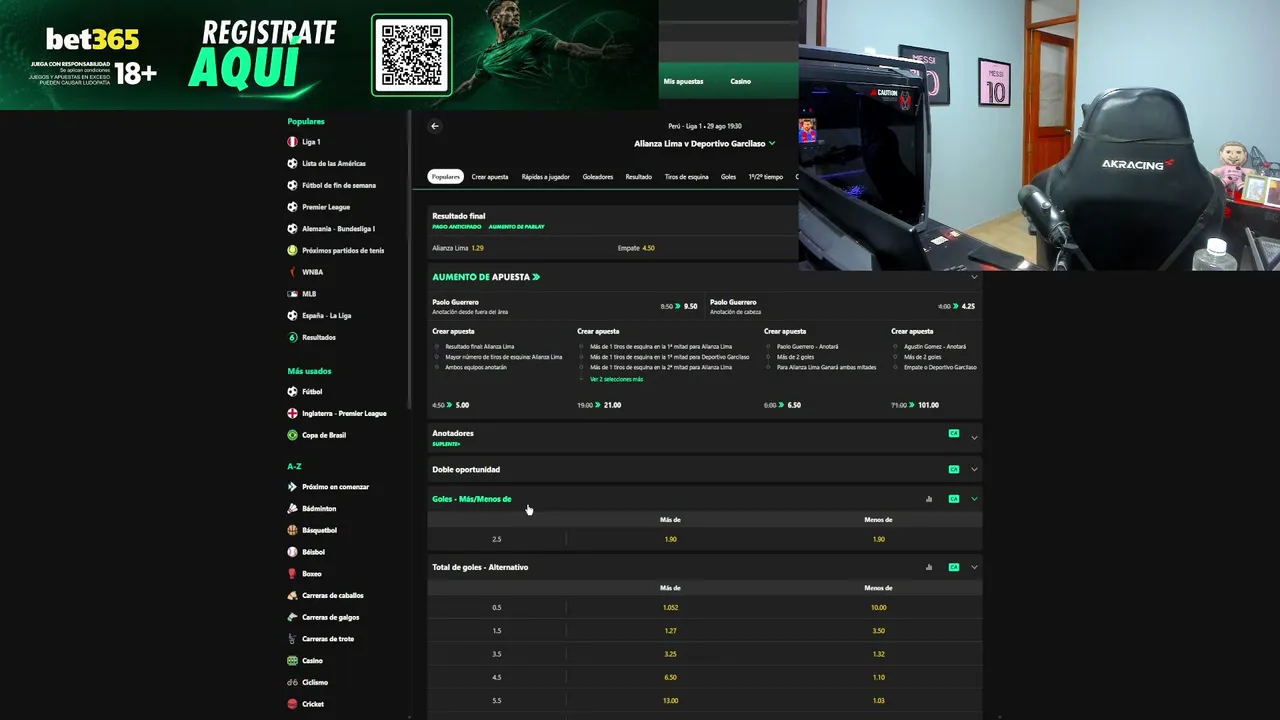Pick the 9.50 boosted Paolo Guerrero odds
This screenshot has height=720, width=1280.
690,306
